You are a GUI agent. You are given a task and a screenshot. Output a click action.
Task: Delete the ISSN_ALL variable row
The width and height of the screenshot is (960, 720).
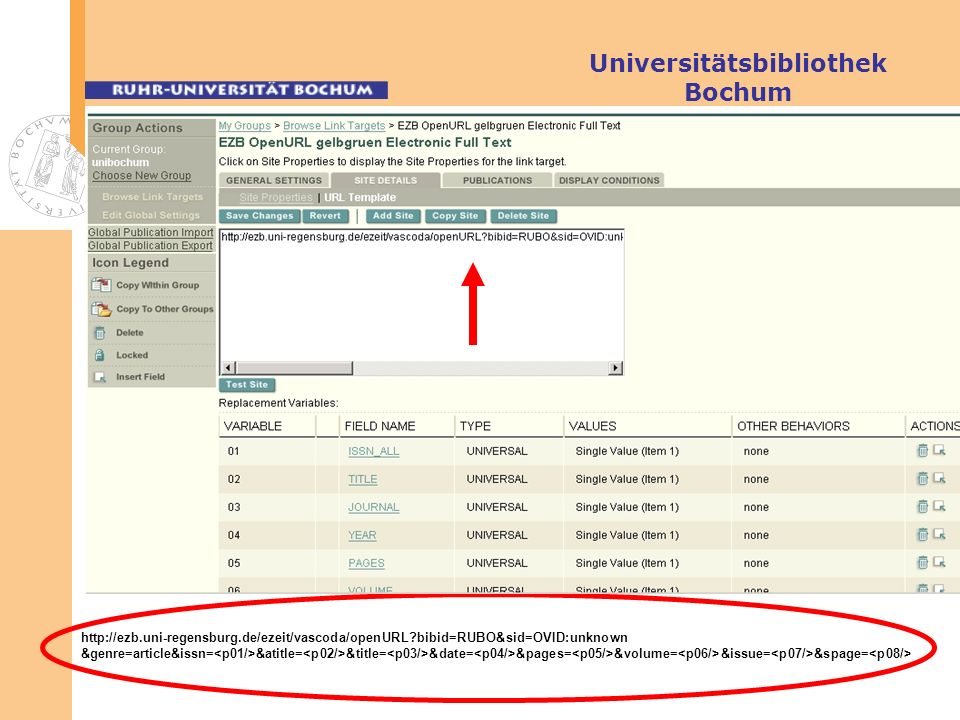point(922,451)
